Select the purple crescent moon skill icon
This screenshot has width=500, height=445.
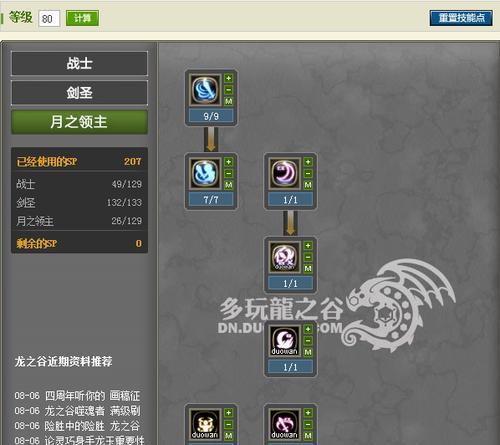click(x=284, y=173)
